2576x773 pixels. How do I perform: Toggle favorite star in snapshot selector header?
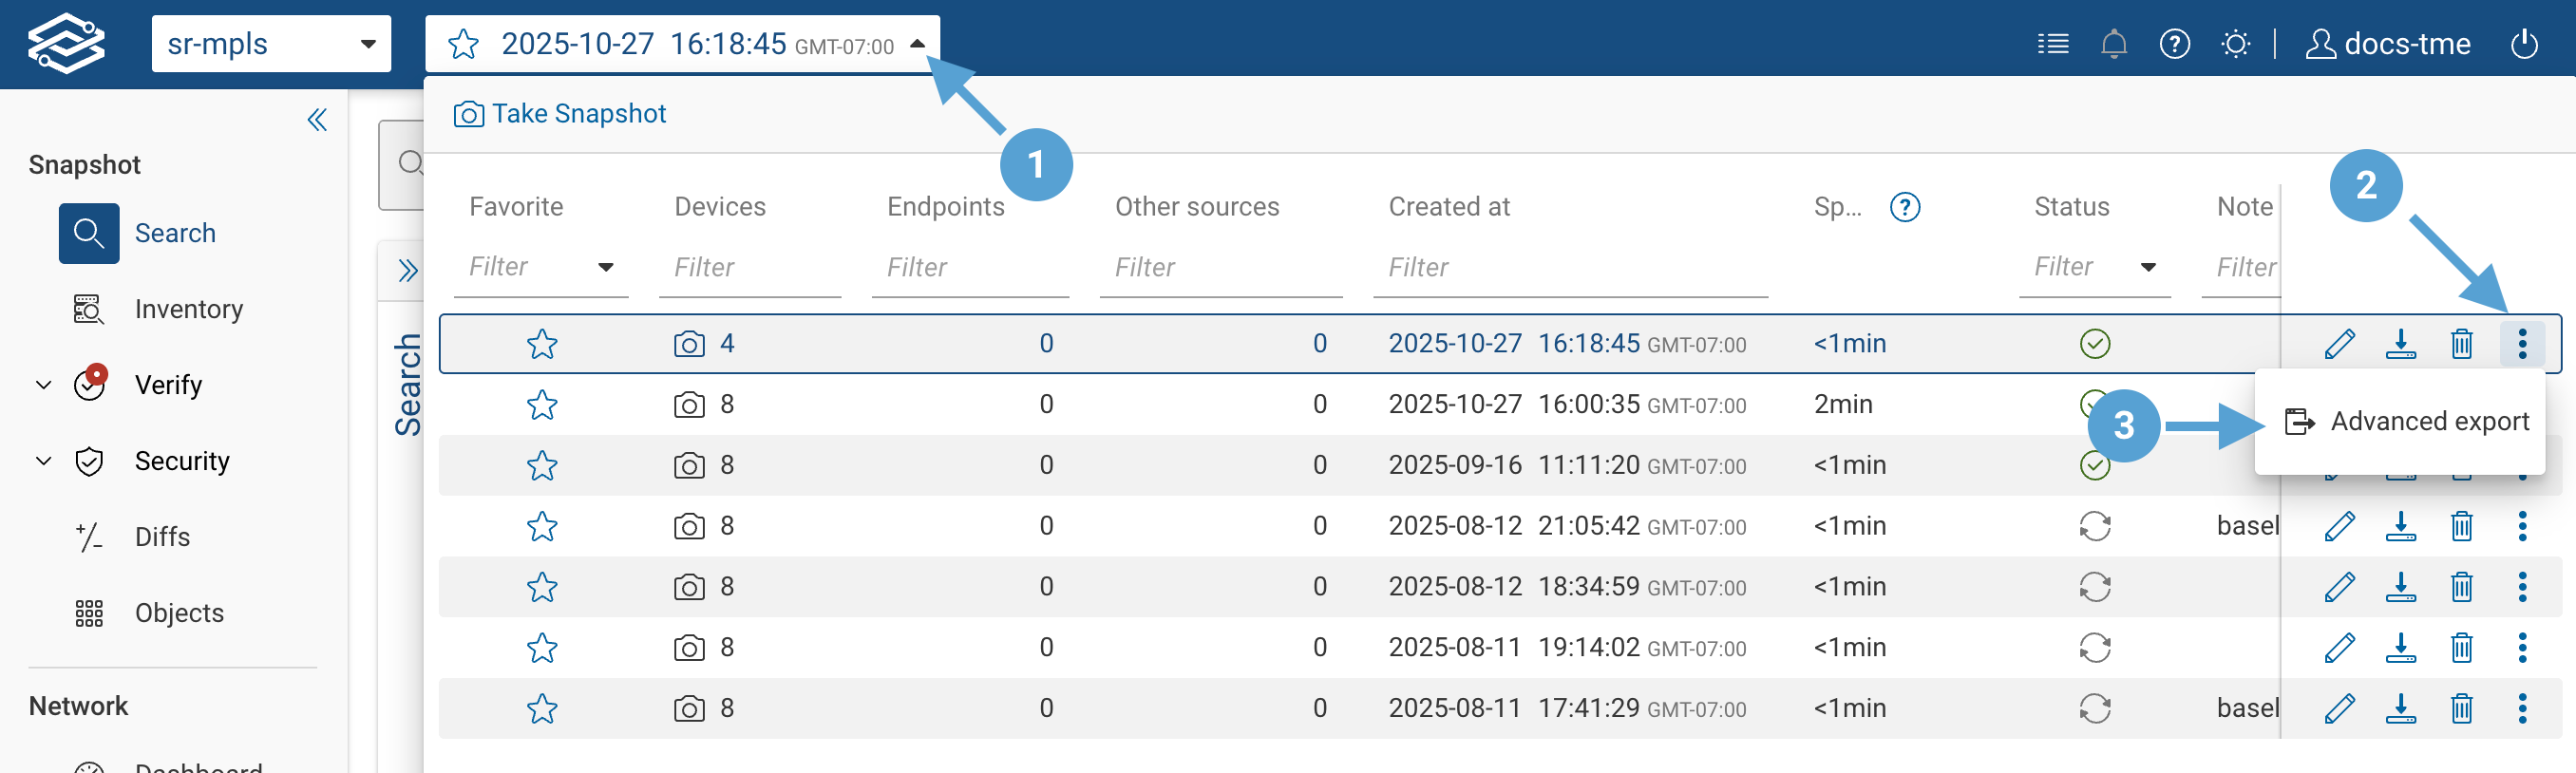463,44
